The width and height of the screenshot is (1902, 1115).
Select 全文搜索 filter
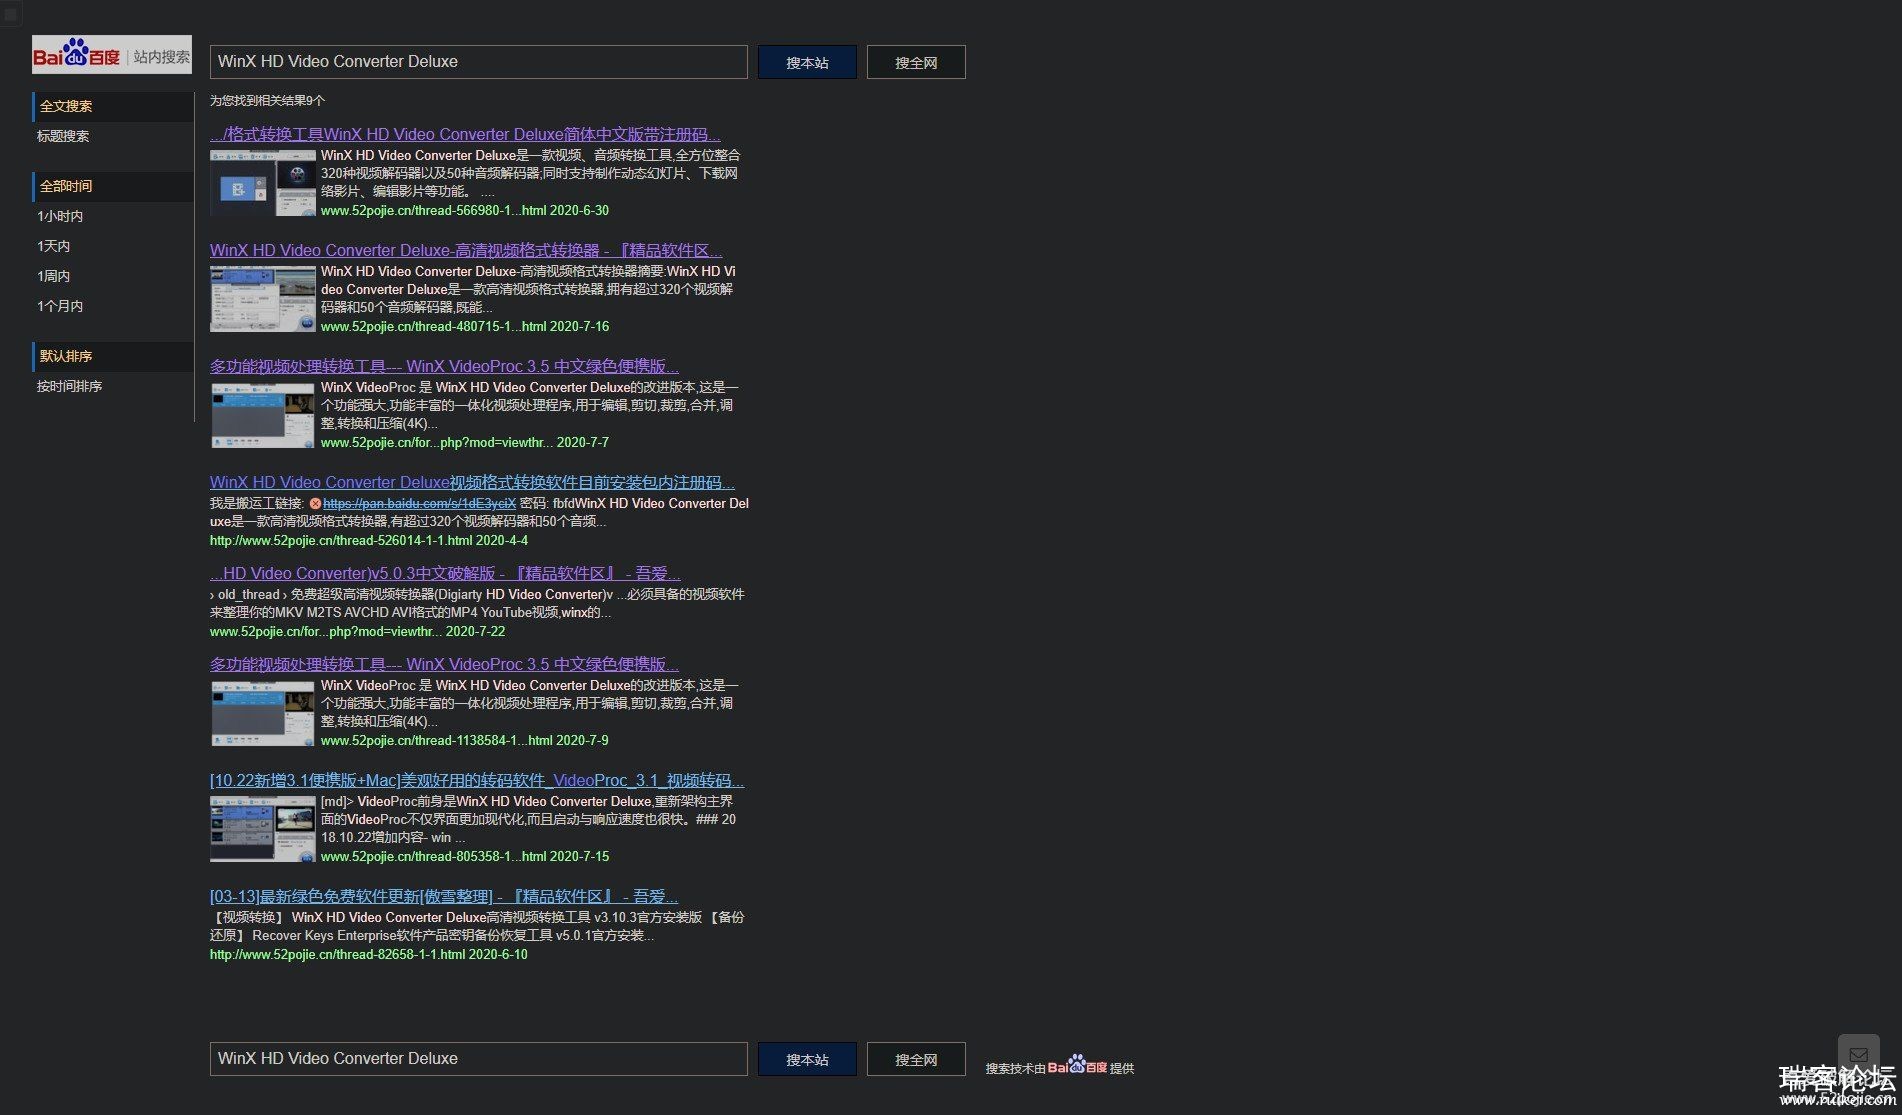[x=113, y=106]
